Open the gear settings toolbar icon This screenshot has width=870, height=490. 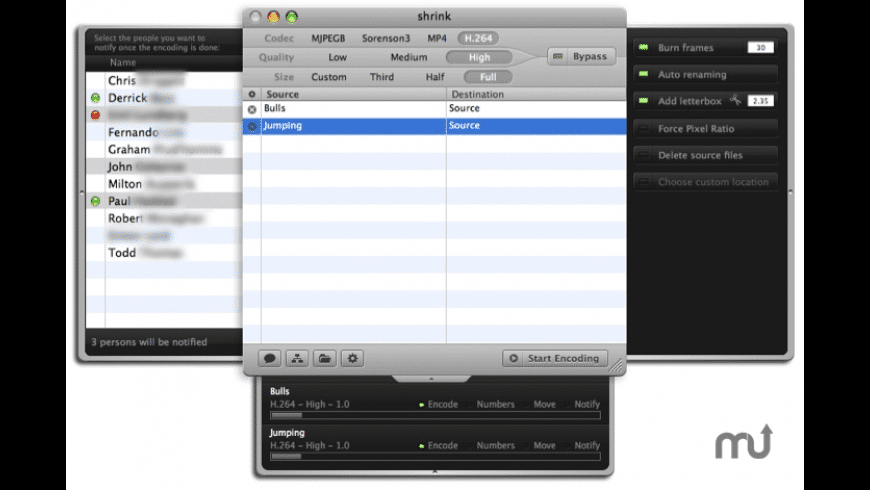point(352,358)
